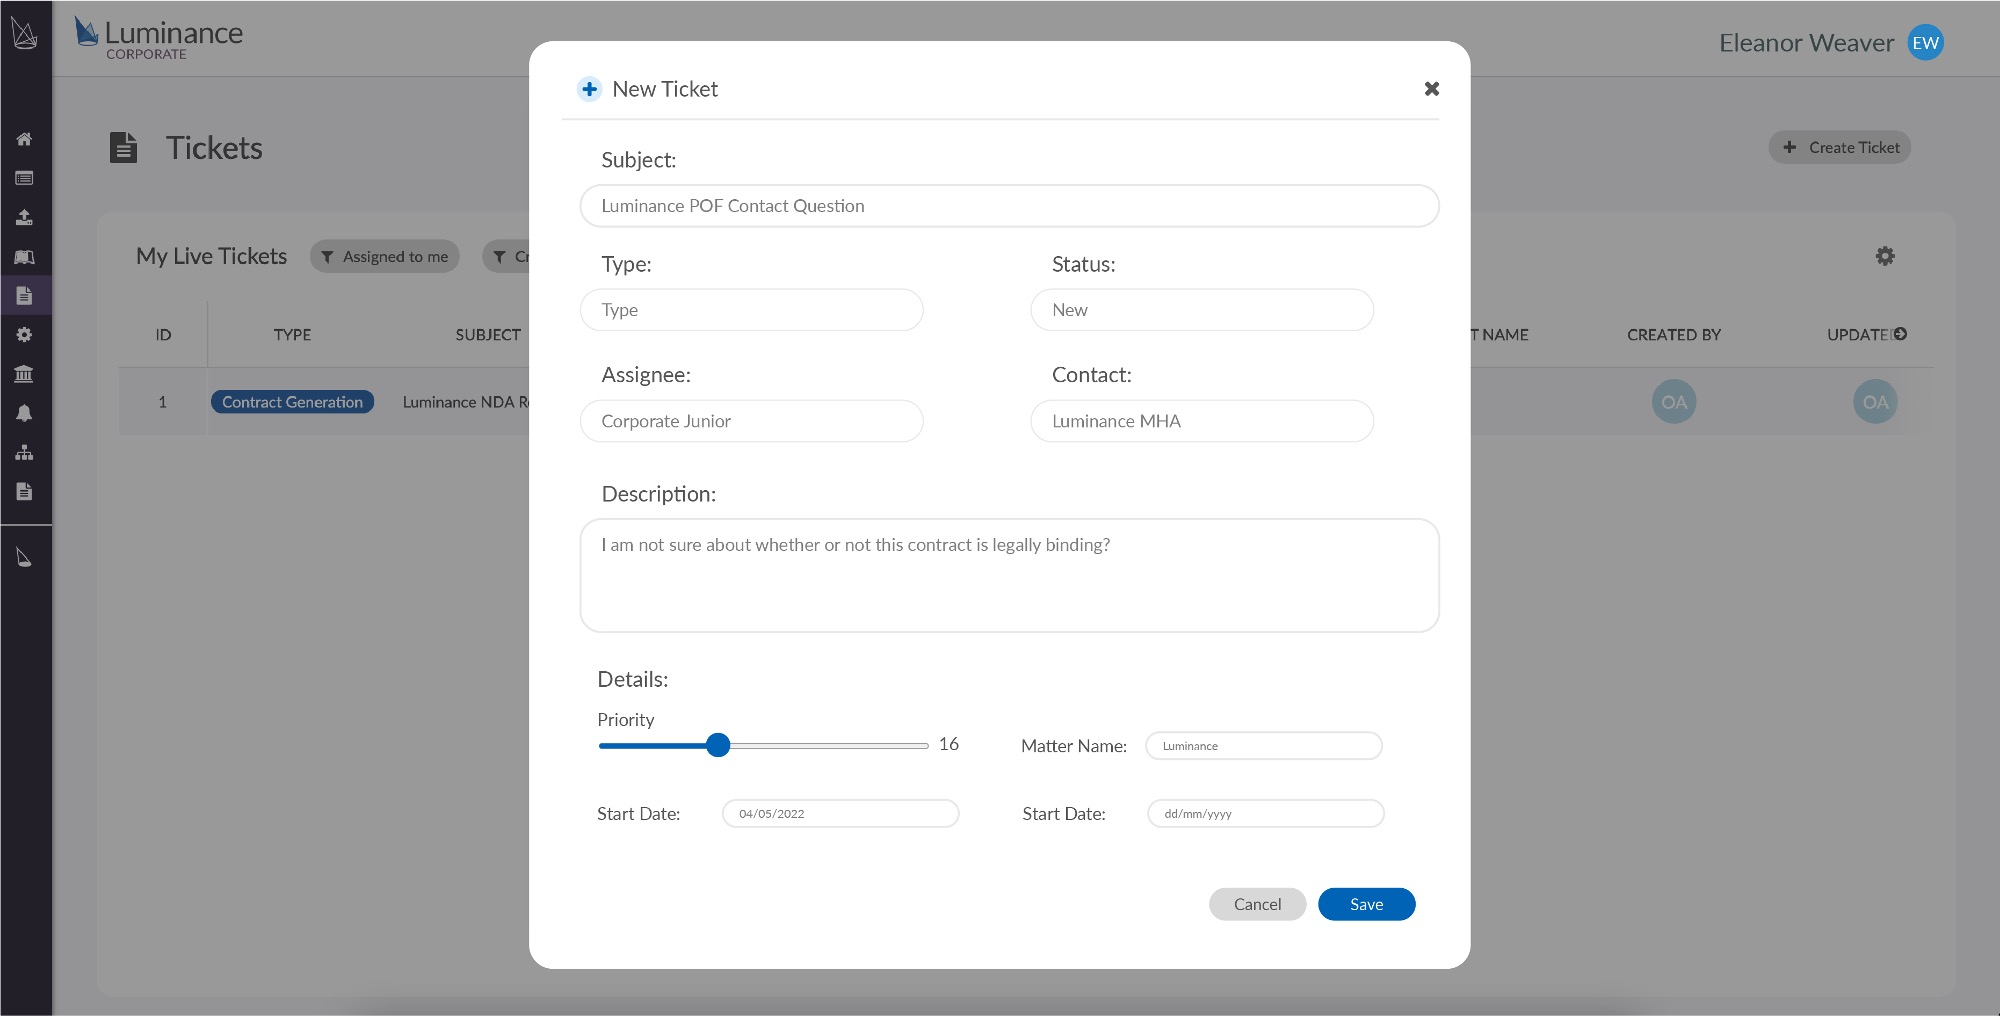Click the Create Ticket button
This screenshot has width=2002, height=1016.
pyautogui.click(x=1840, y=147)
